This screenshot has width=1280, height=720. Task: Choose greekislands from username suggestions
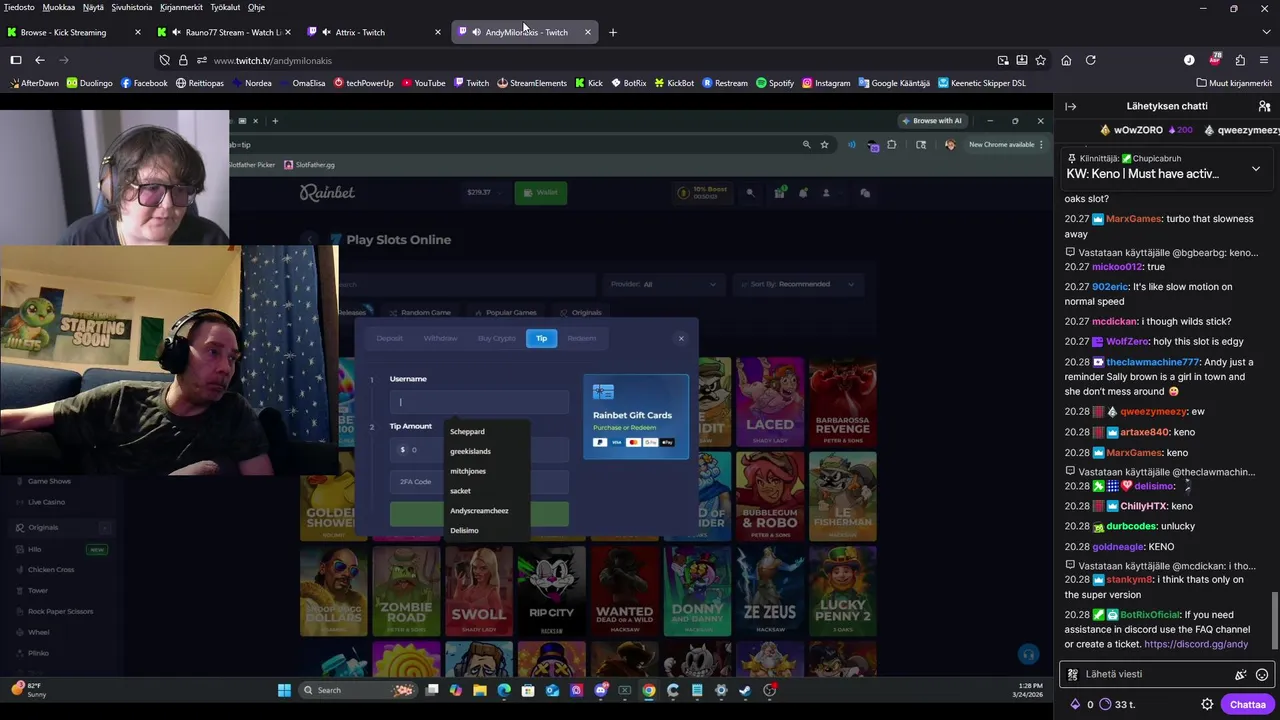point(470,451)
